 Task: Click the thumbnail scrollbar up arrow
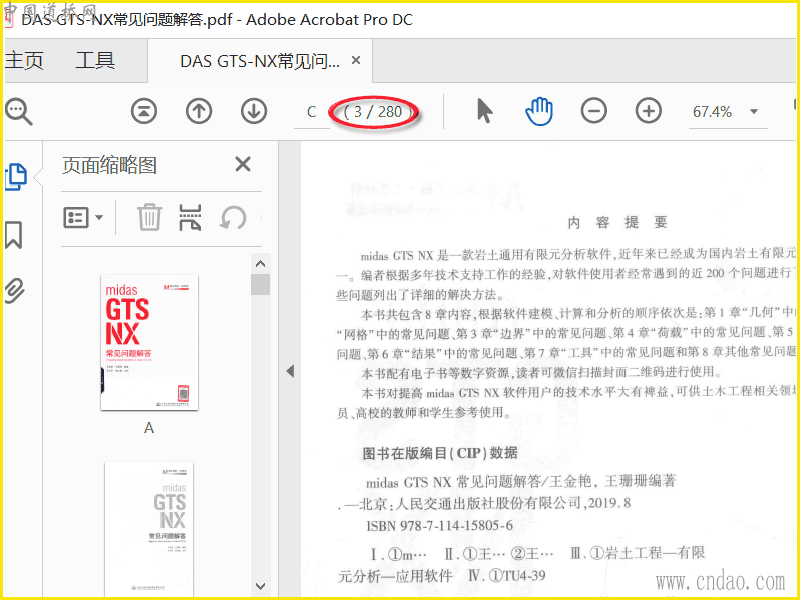click(x=260, y=264)
